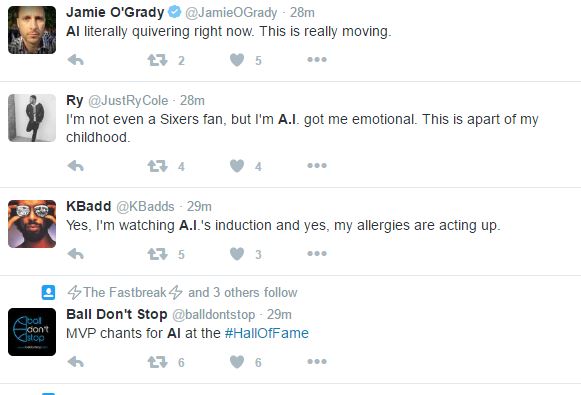Open the #HallOfFame hashtag link
The image size is (581, 395).
266,333
